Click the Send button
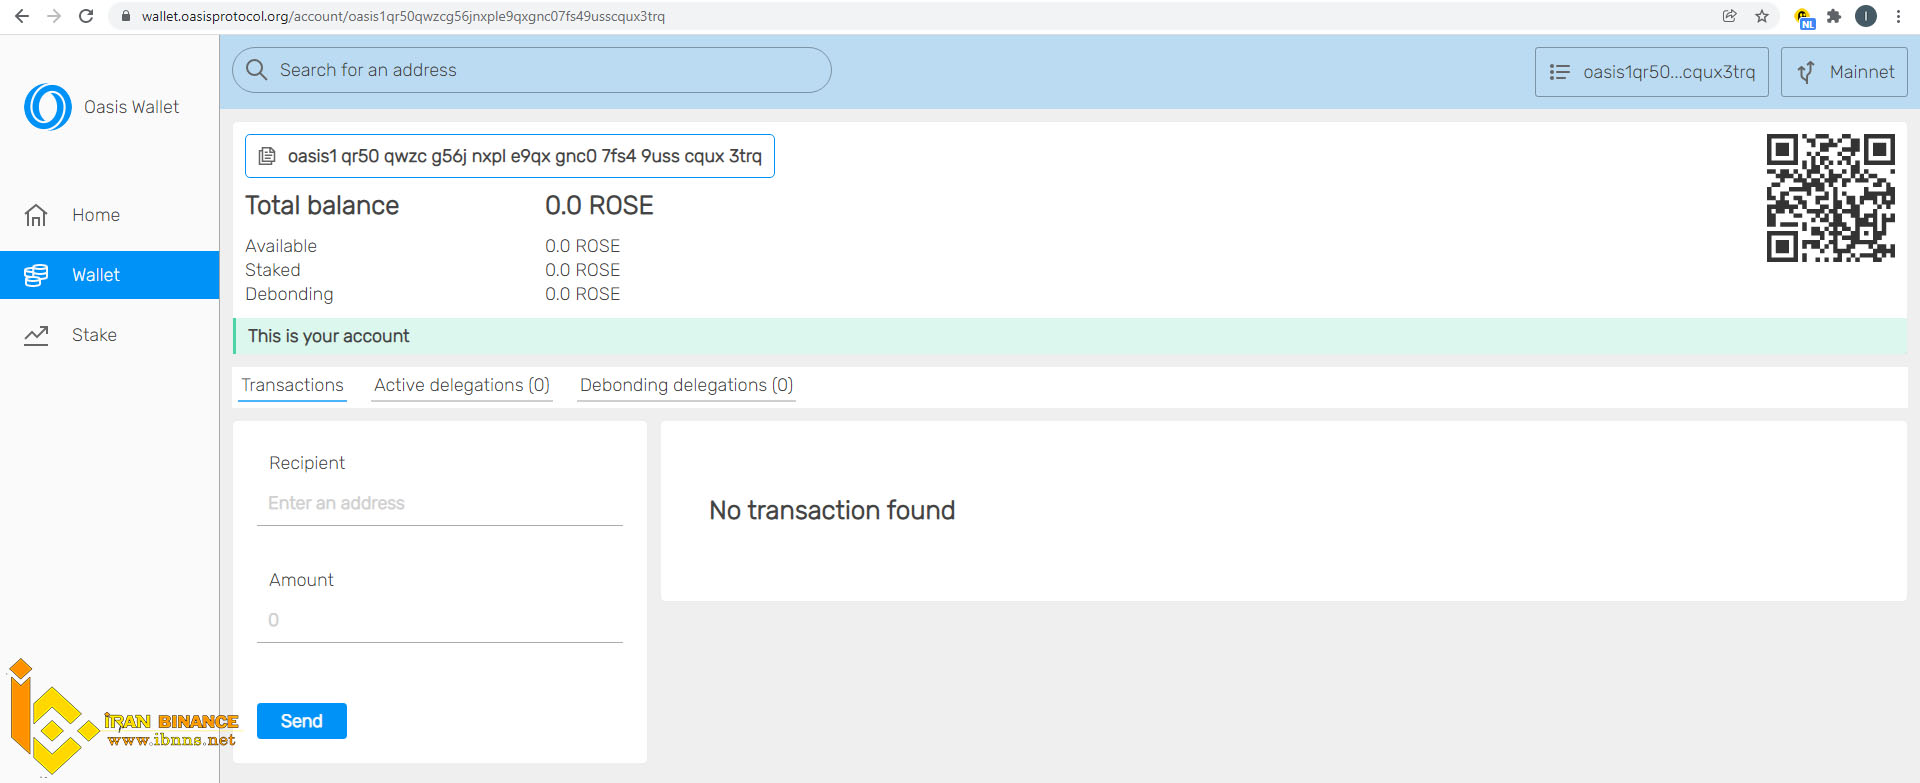Viewport: 1920px width, 783px height. click(302, 721)
